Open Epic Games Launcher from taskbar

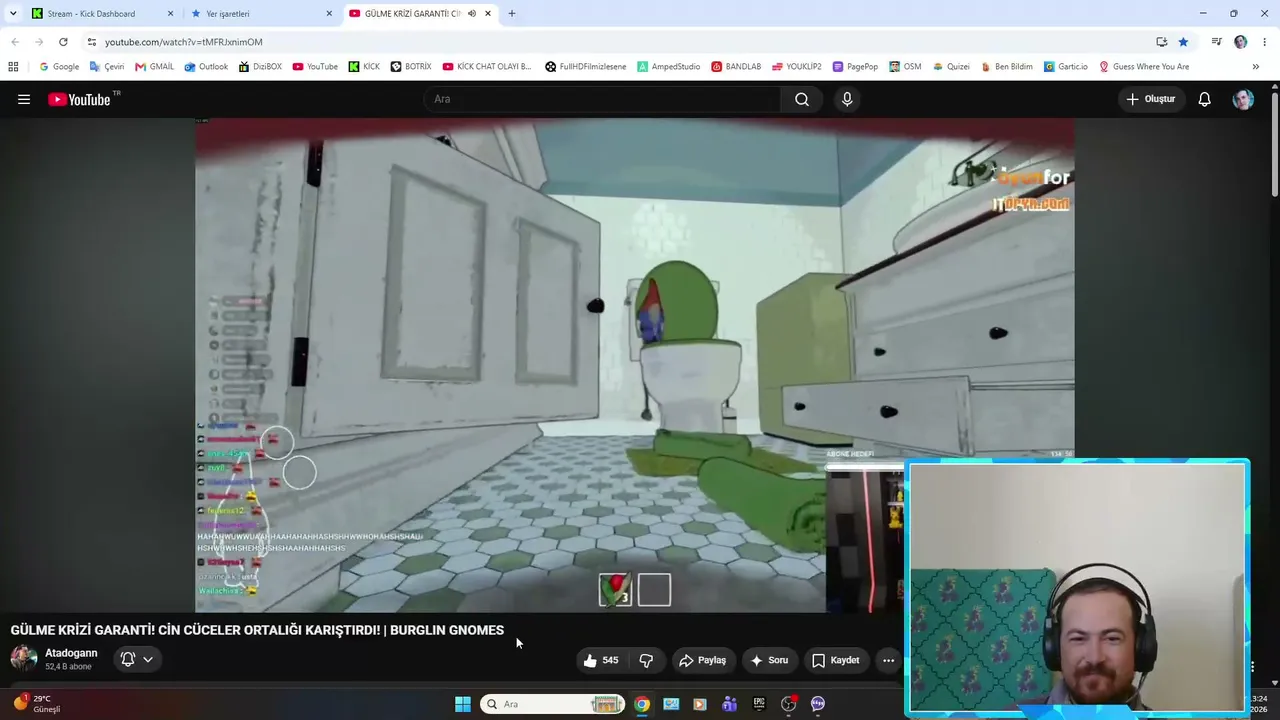(x=759, y=704)
